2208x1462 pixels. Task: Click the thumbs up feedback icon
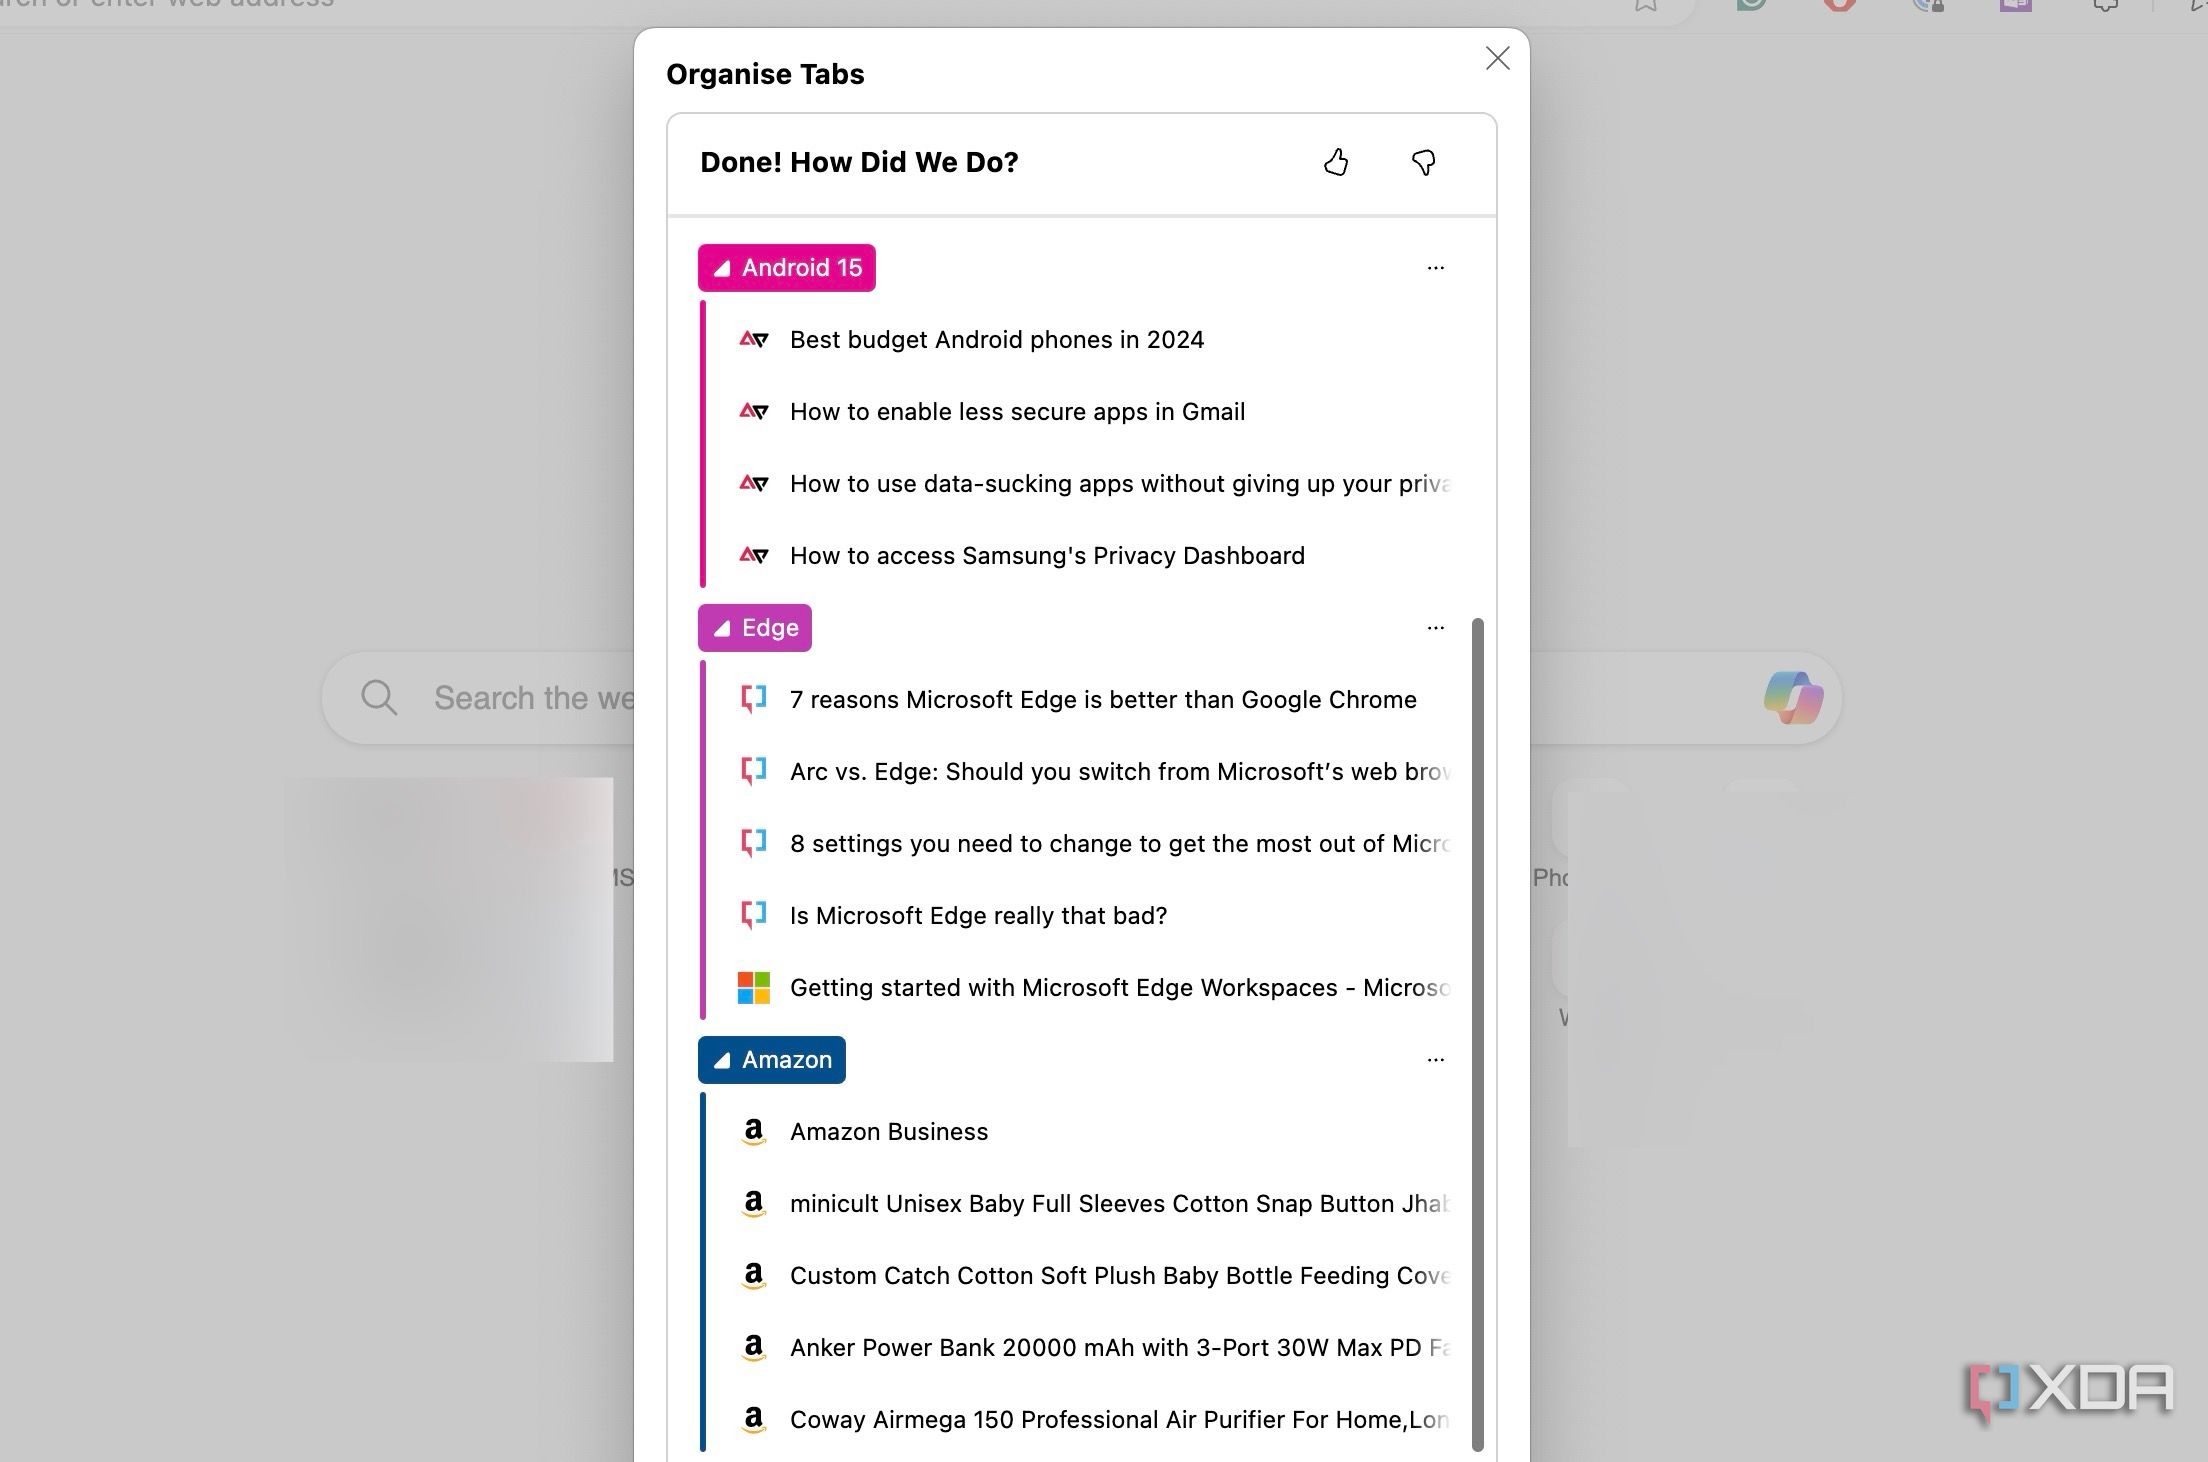(x=1336, y=162)
